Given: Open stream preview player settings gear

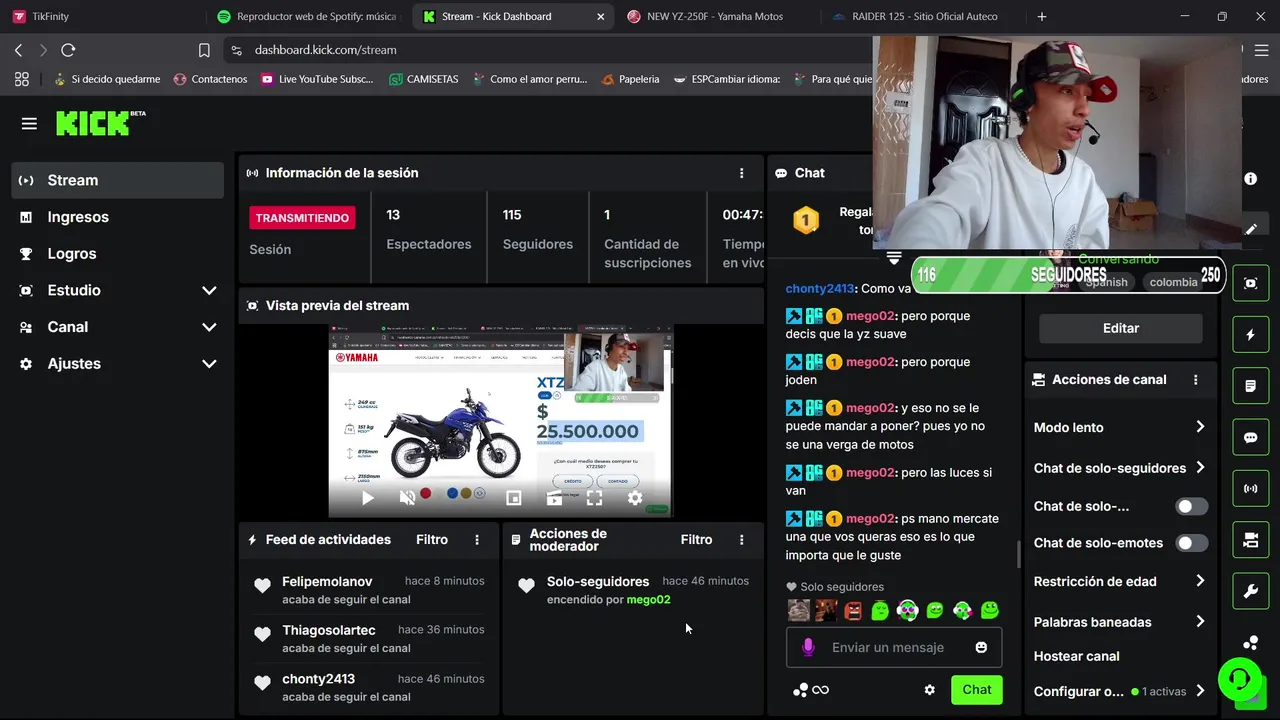Looking at the screenshot, I should [635, 497].
